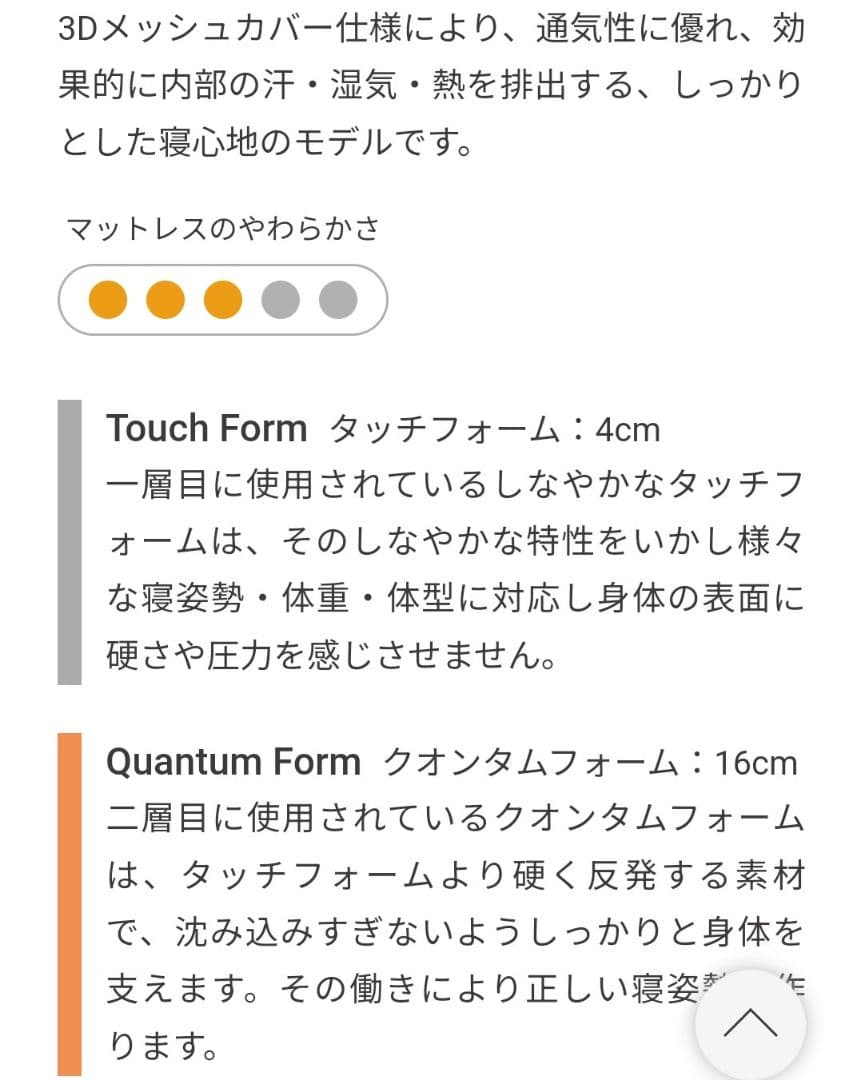Click the 二層目に使用されている description line
The width and height of the screenshot is (863, 1080).
[x=455, y=819]
